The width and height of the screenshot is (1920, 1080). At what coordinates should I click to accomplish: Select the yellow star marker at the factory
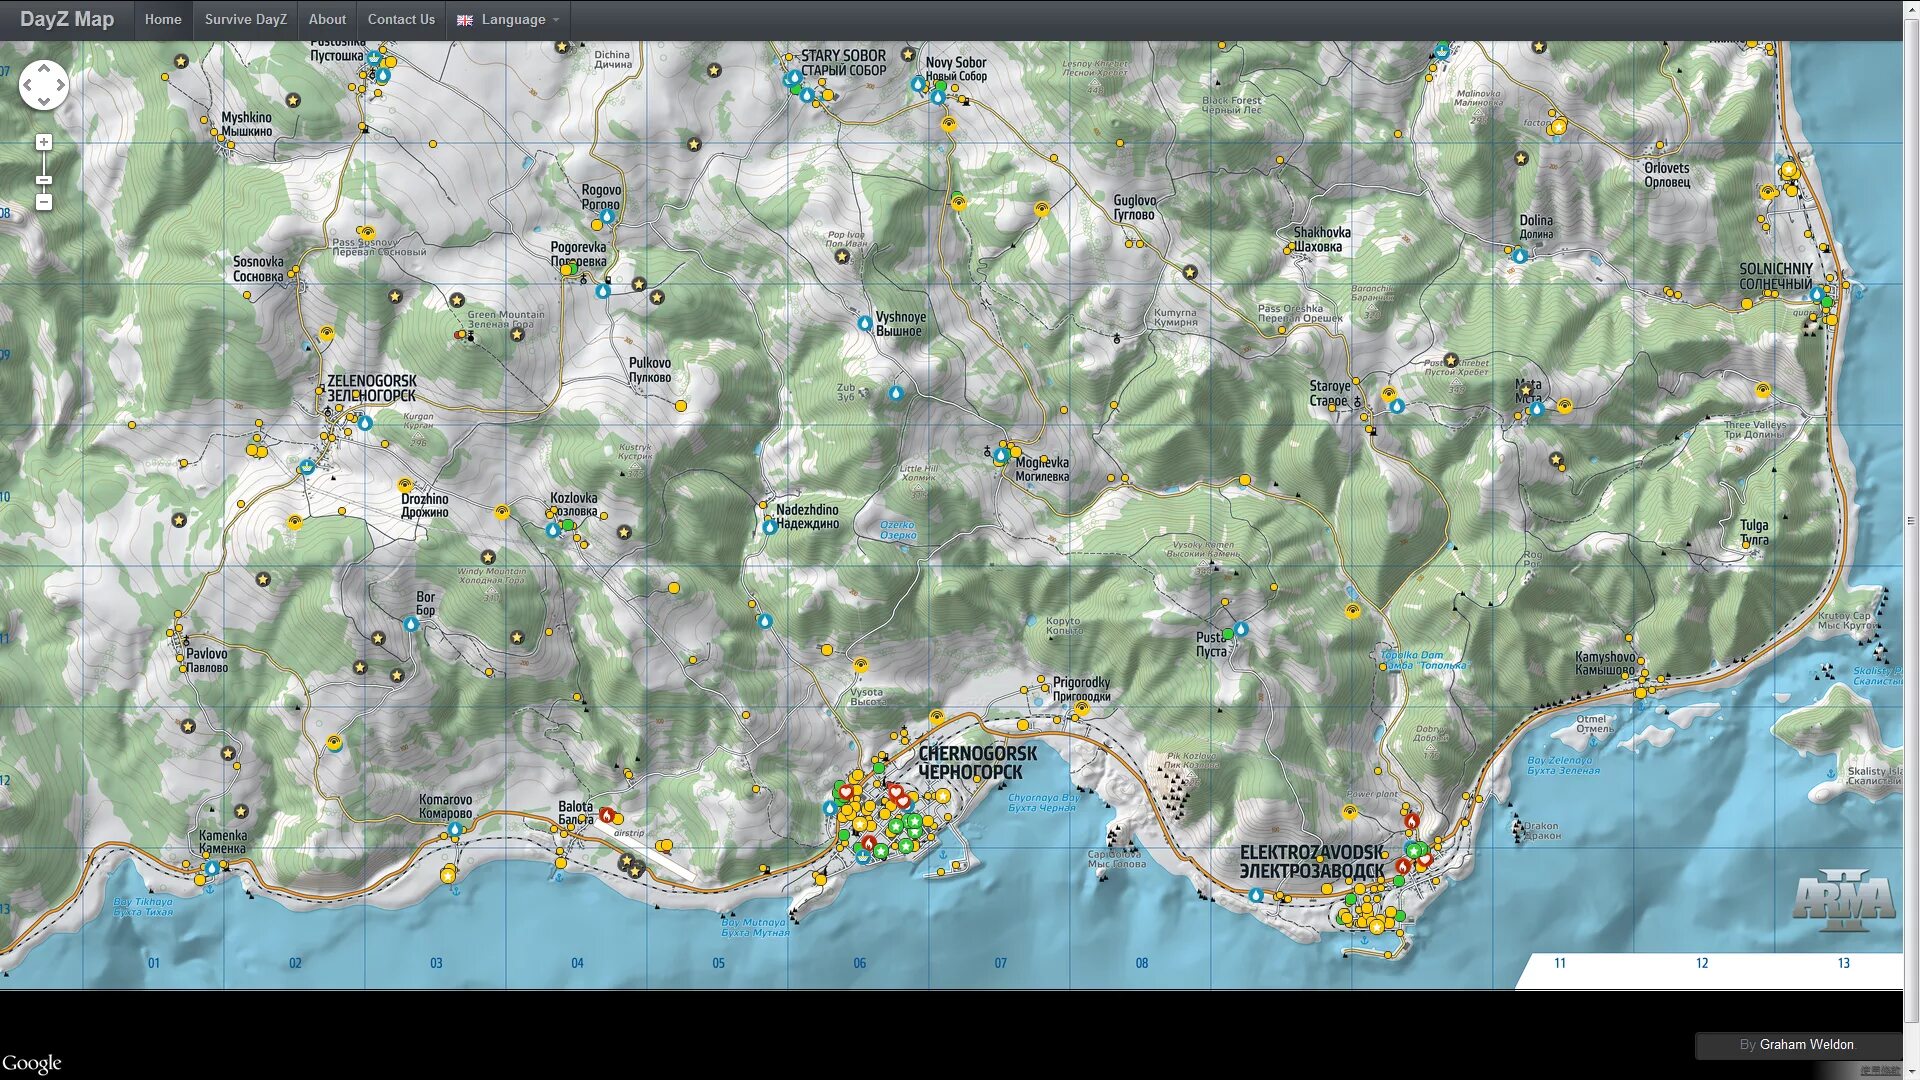(x=1559, y=126)
